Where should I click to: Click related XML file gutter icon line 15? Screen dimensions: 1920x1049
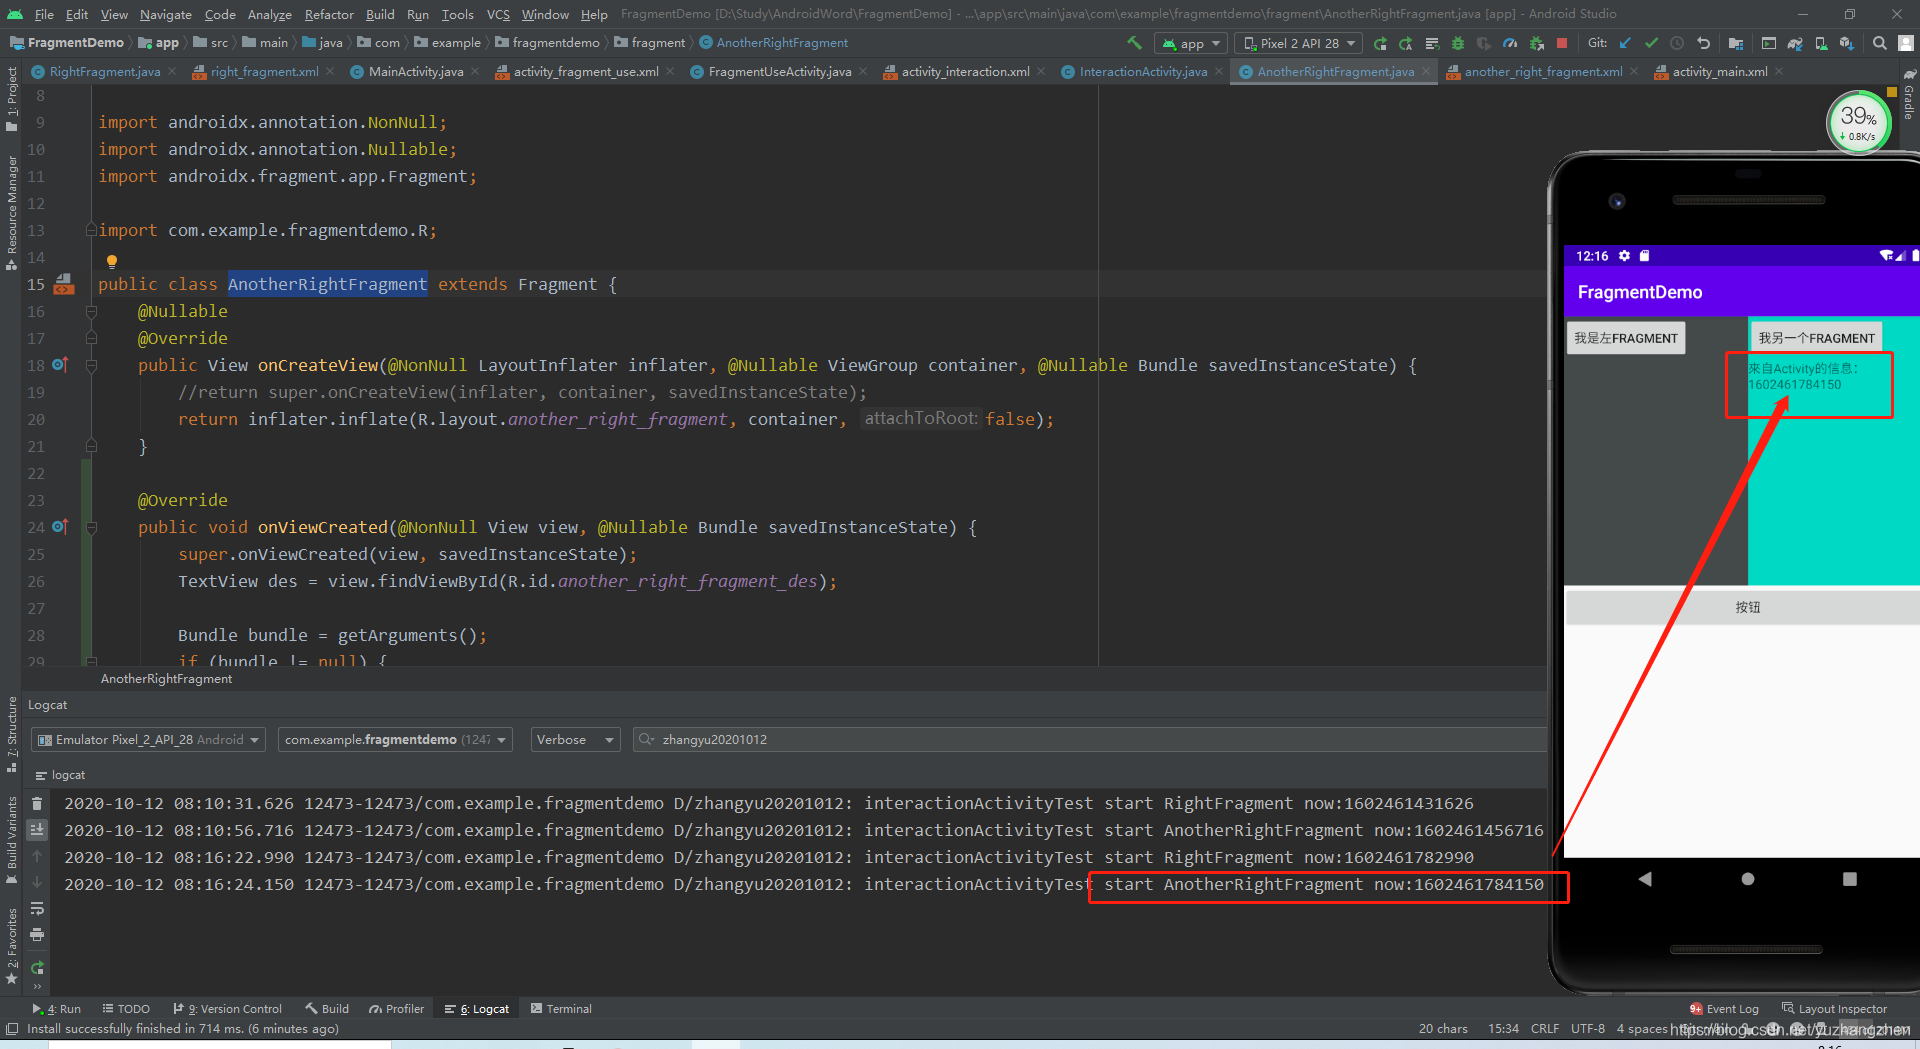(x=64, y=284)
